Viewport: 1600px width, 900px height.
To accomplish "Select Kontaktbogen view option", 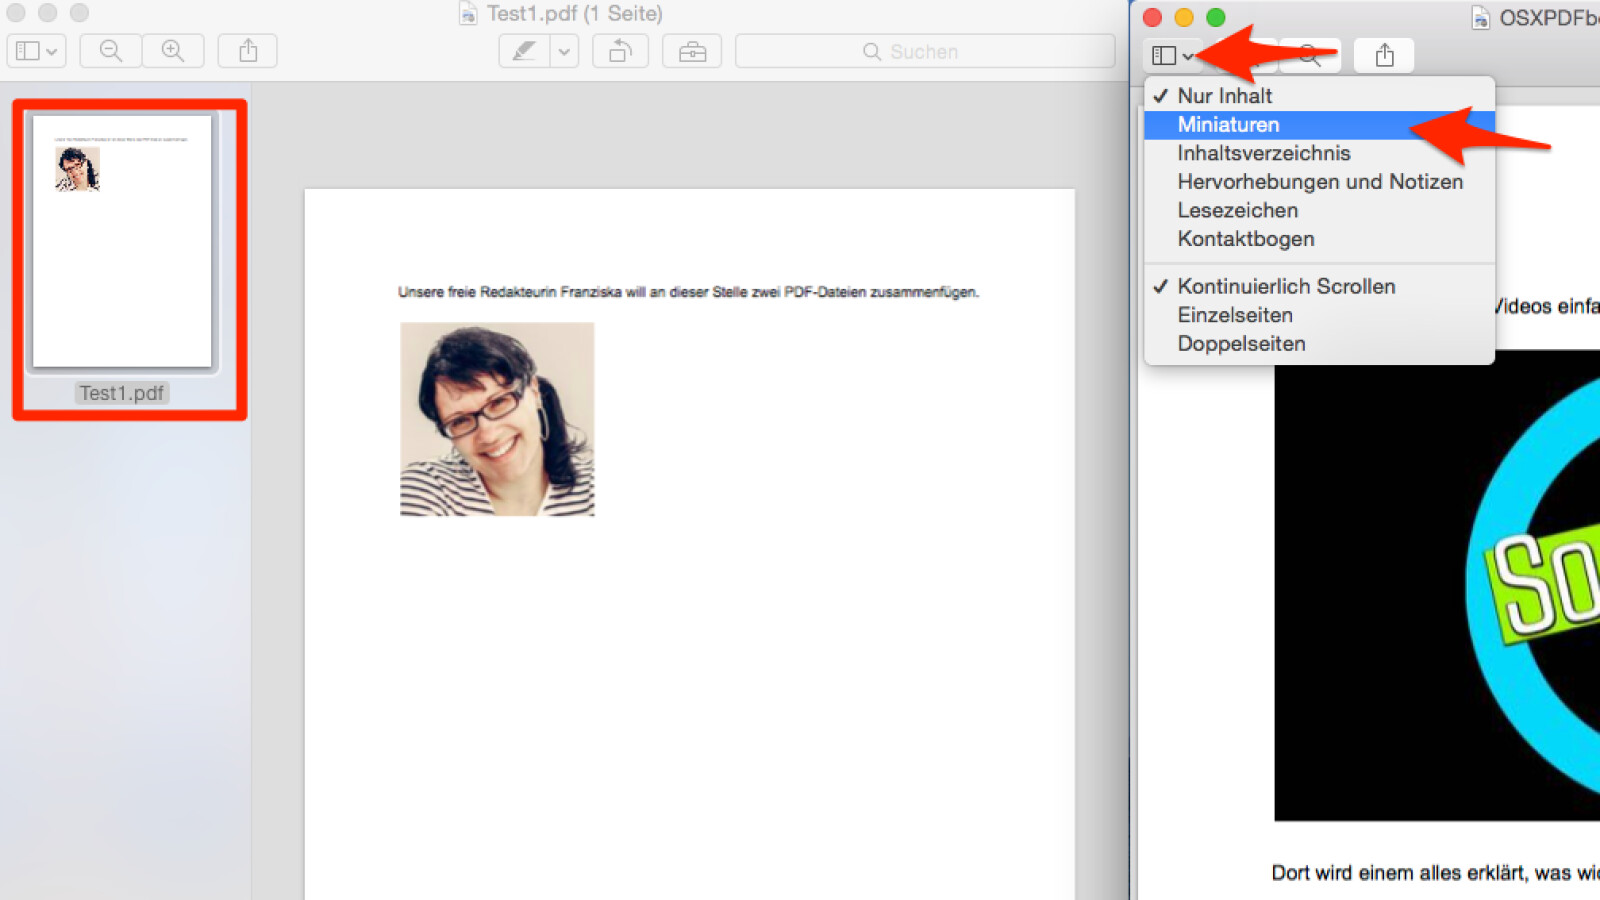I will (1319, 239).
